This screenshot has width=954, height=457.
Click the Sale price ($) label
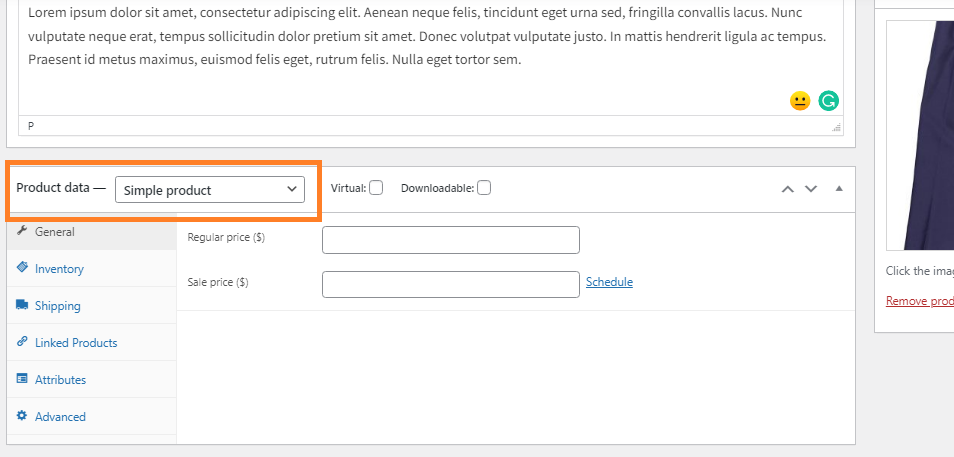click(218, 282)
